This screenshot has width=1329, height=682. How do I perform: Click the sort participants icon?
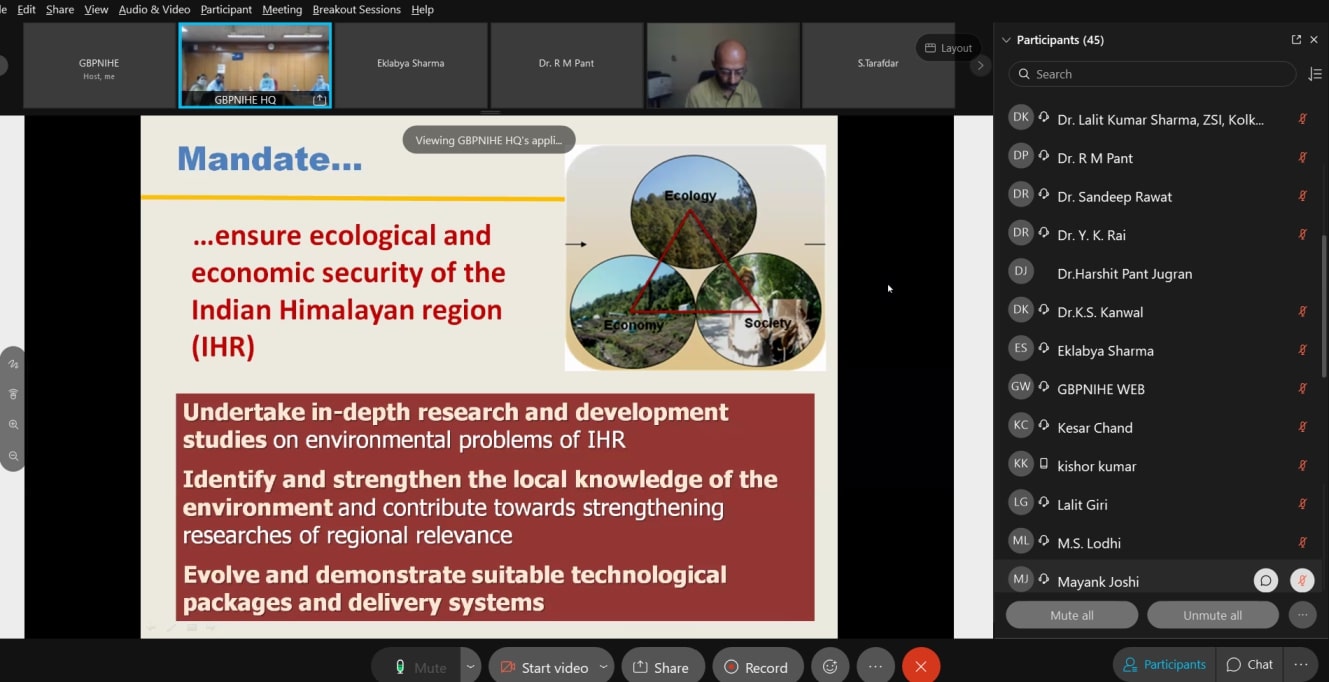coord(1315,74)
